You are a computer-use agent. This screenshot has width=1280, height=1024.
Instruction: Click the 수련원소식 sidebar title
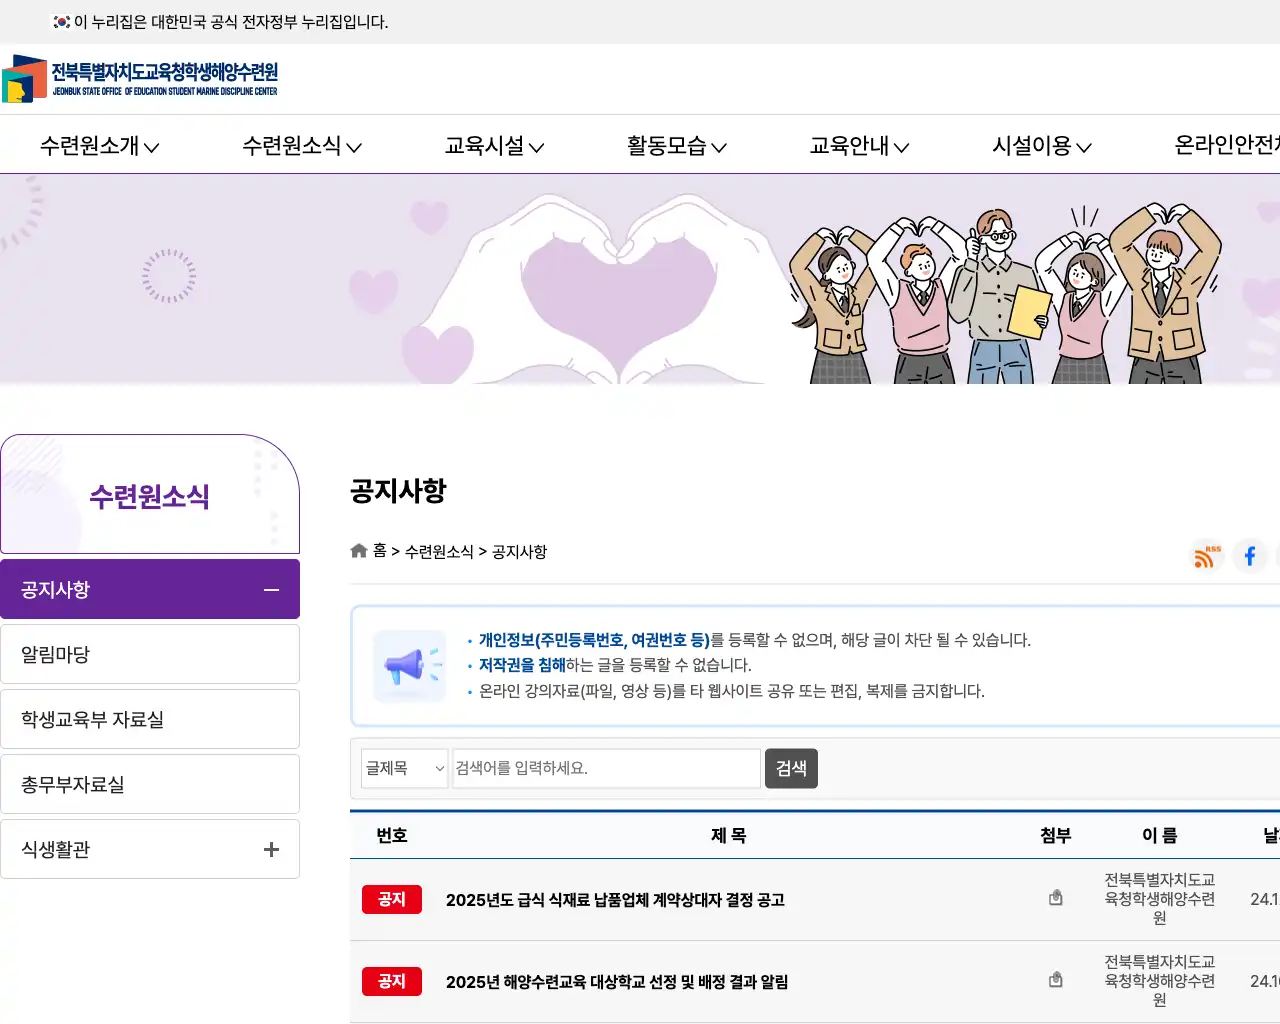tap(150, 496)
